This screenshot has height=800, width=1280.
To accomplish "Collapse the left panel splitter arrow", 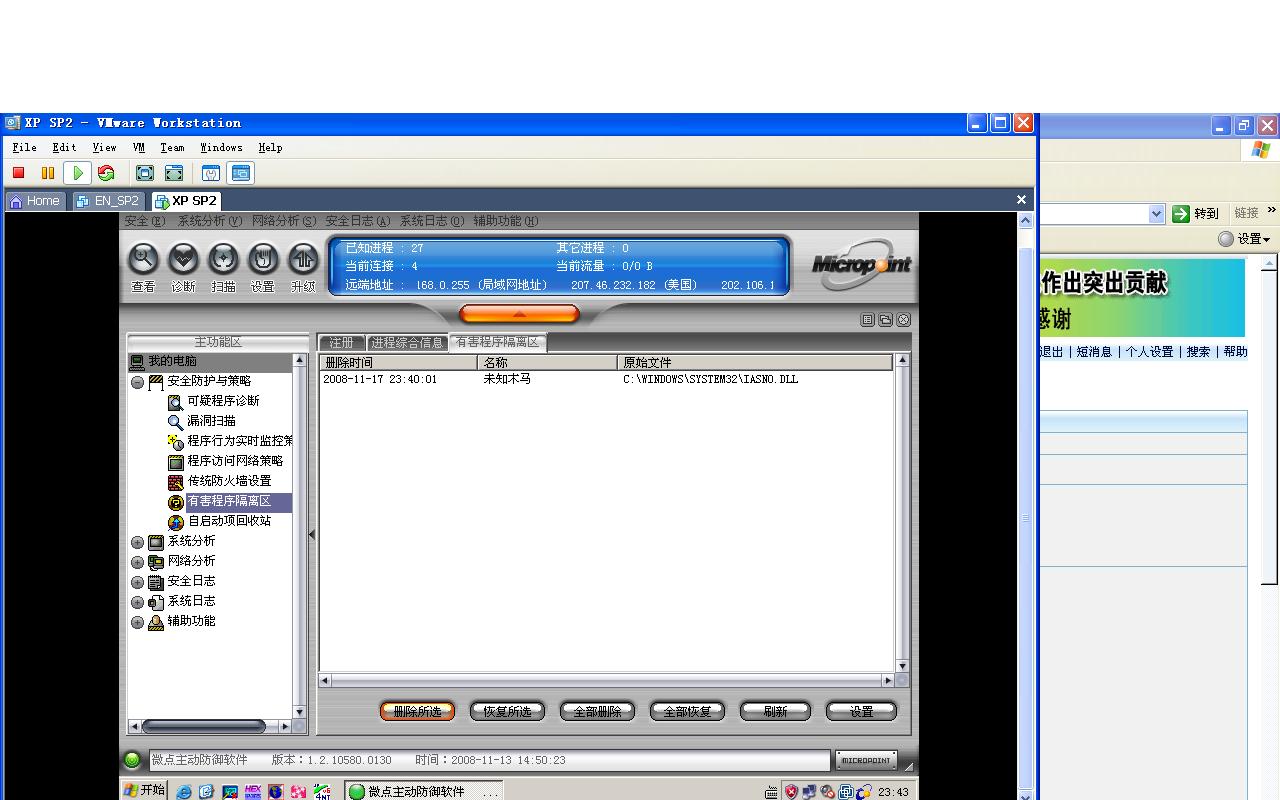I will (312, 534).
